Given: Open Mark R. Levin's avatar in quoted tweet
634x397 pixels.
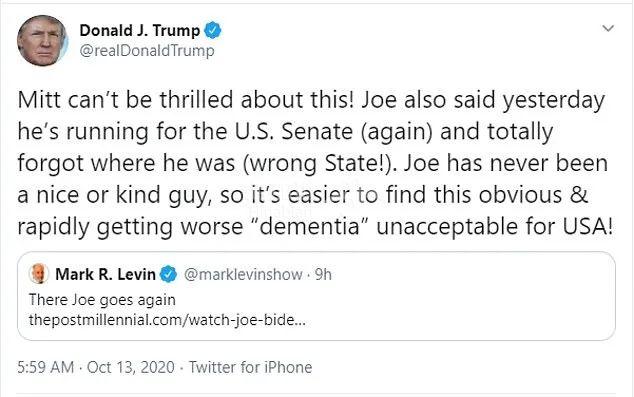Looking at the screenshot, I should 39,274.
